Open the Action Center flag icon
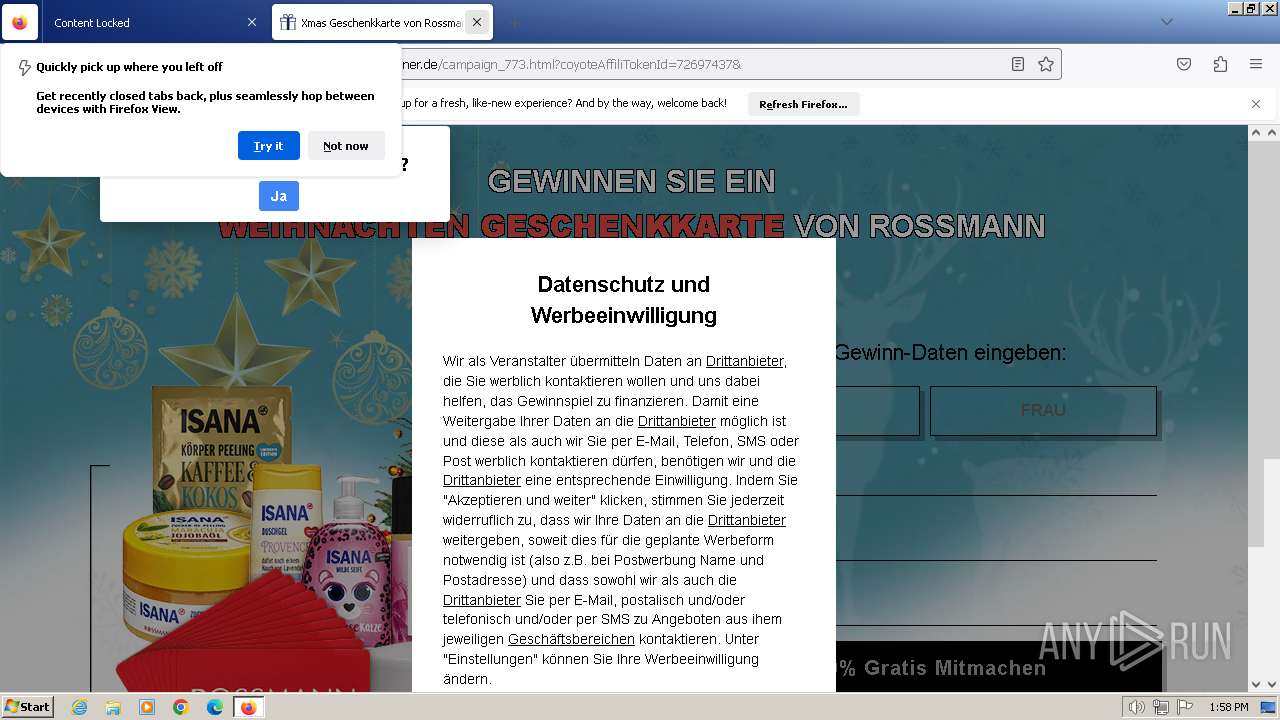The height and width of the screenshot is (720, 1280). [1183, 707]
